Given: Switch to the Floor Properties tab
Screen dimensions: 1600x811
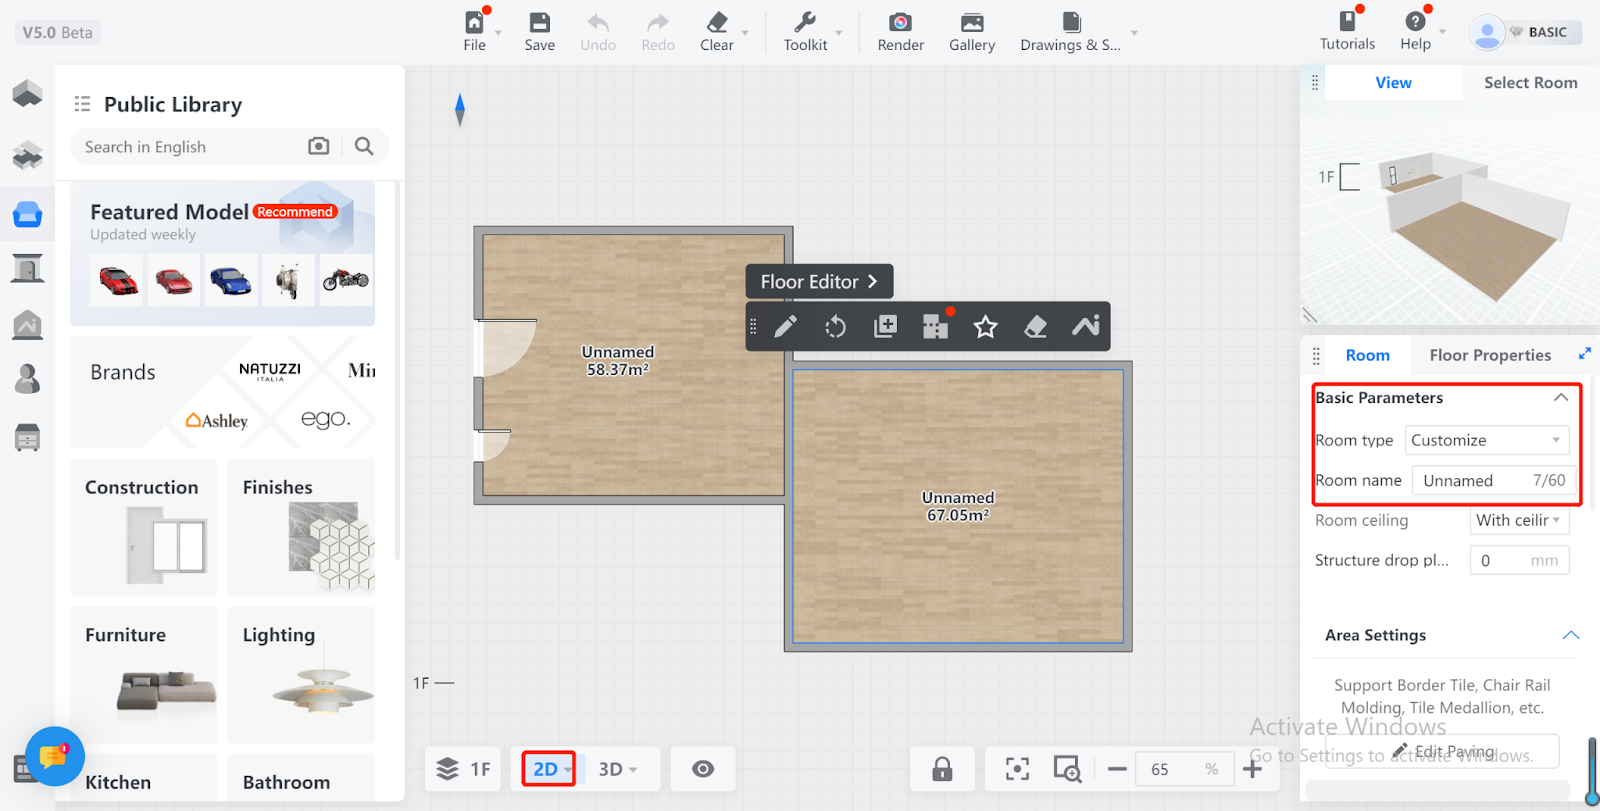Looking at the screenshot, I should pos(1489,355).
